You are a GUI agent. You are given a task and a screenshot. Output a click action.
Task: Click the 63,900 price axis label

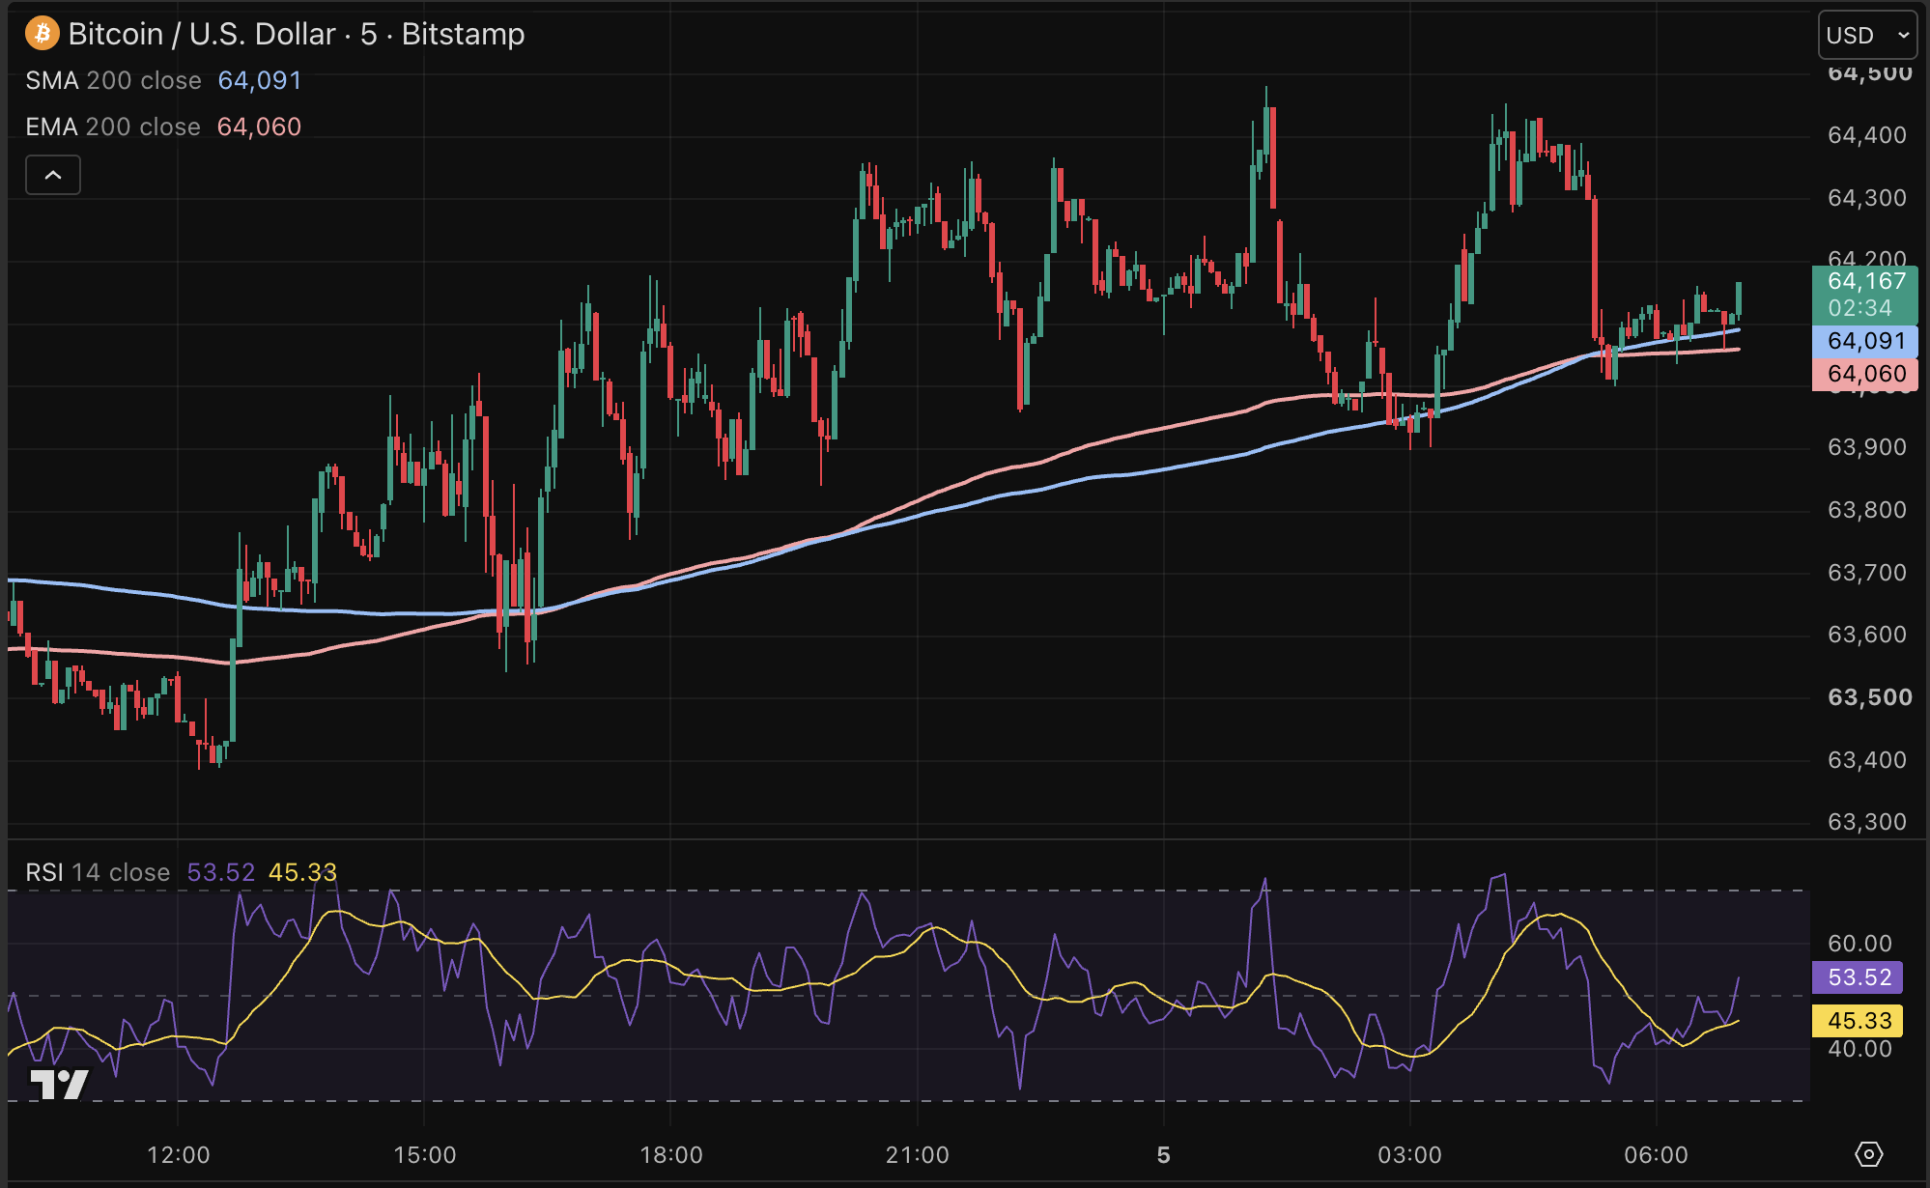(1867, 447)
